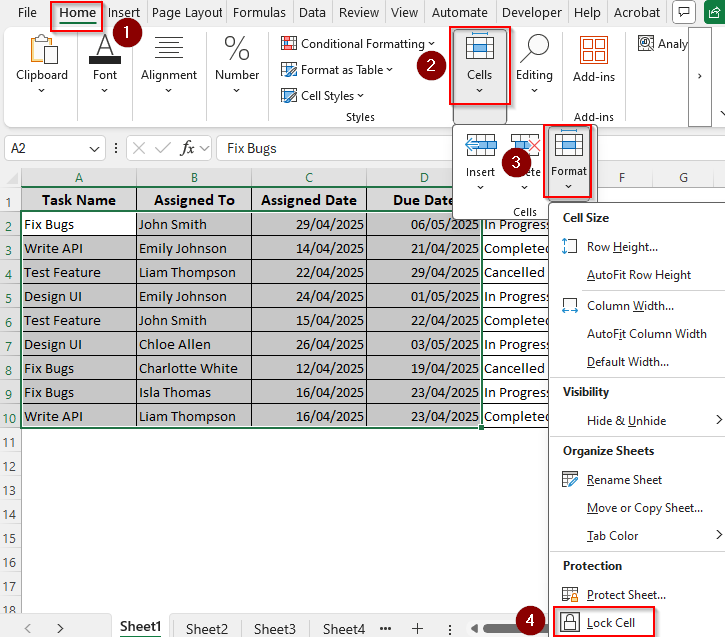Select Protect Sheet menu option
This screenshot has width=725, height=637.
(x=626, y=595)
